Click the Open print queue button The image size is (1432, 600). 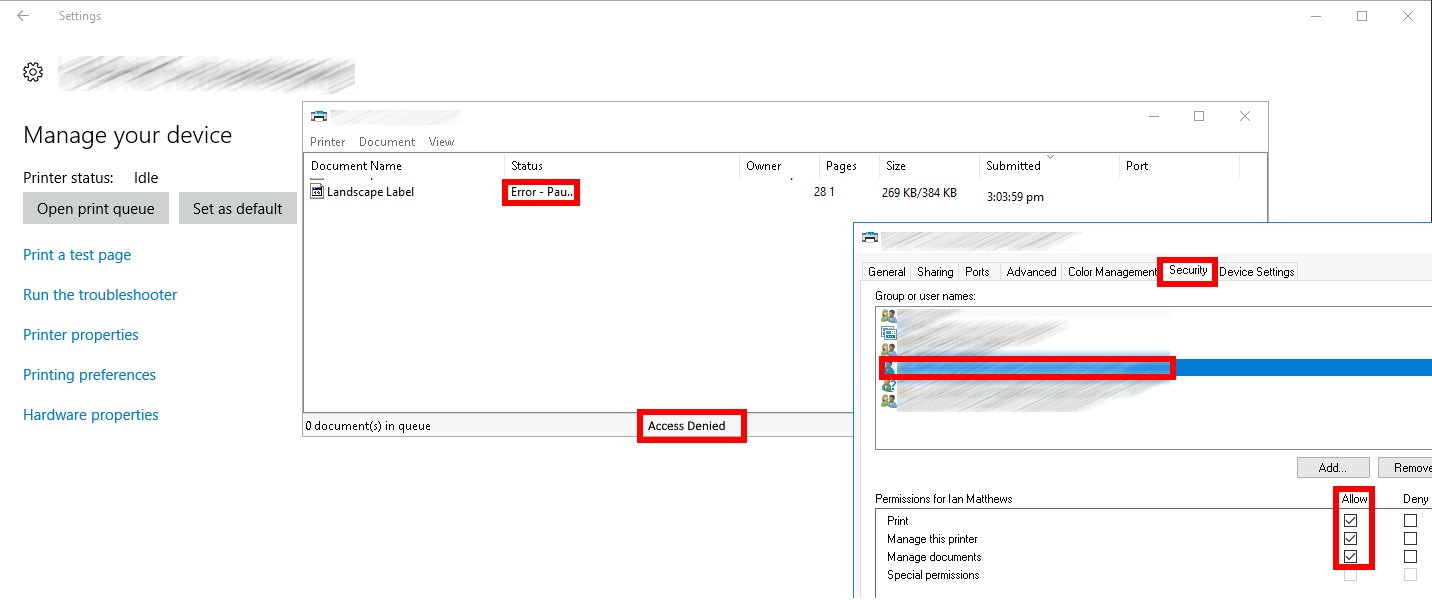(96, 209)
